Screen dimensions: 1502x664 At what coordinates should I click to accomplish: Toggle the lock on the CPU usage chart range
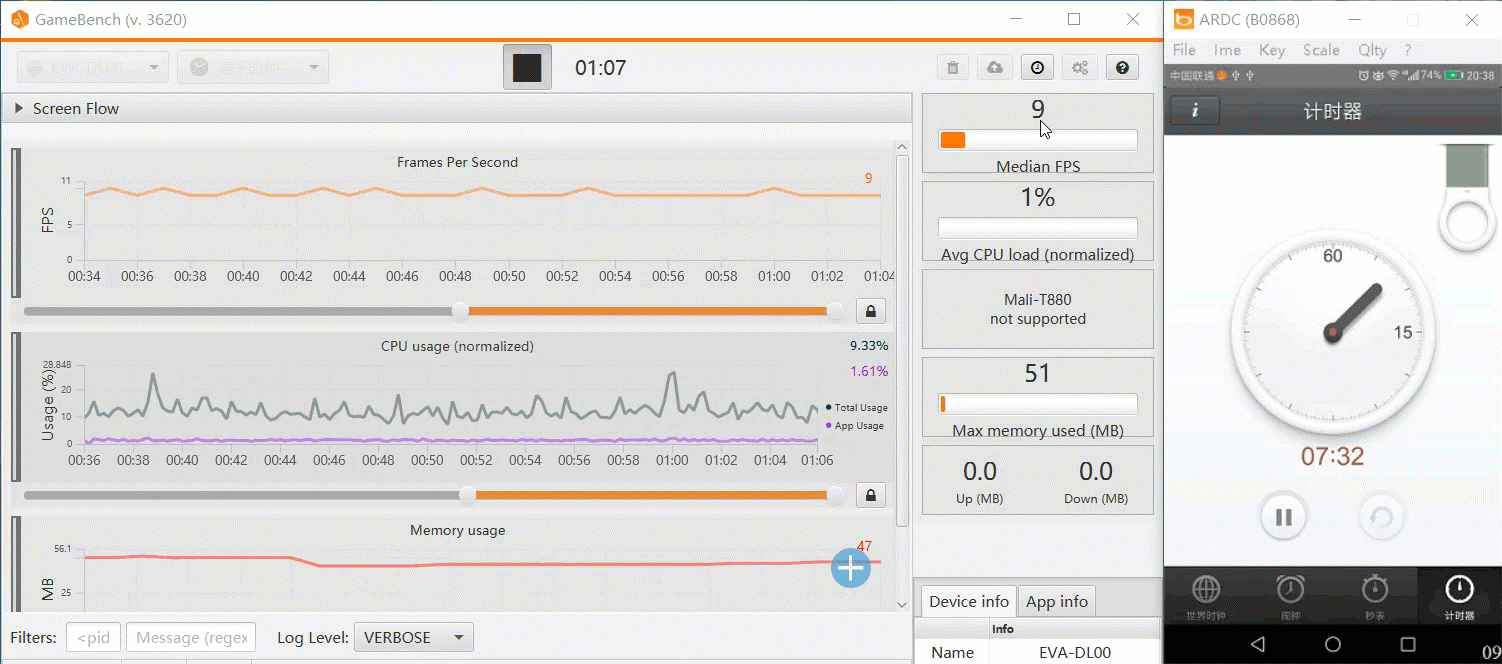(870, 495)
